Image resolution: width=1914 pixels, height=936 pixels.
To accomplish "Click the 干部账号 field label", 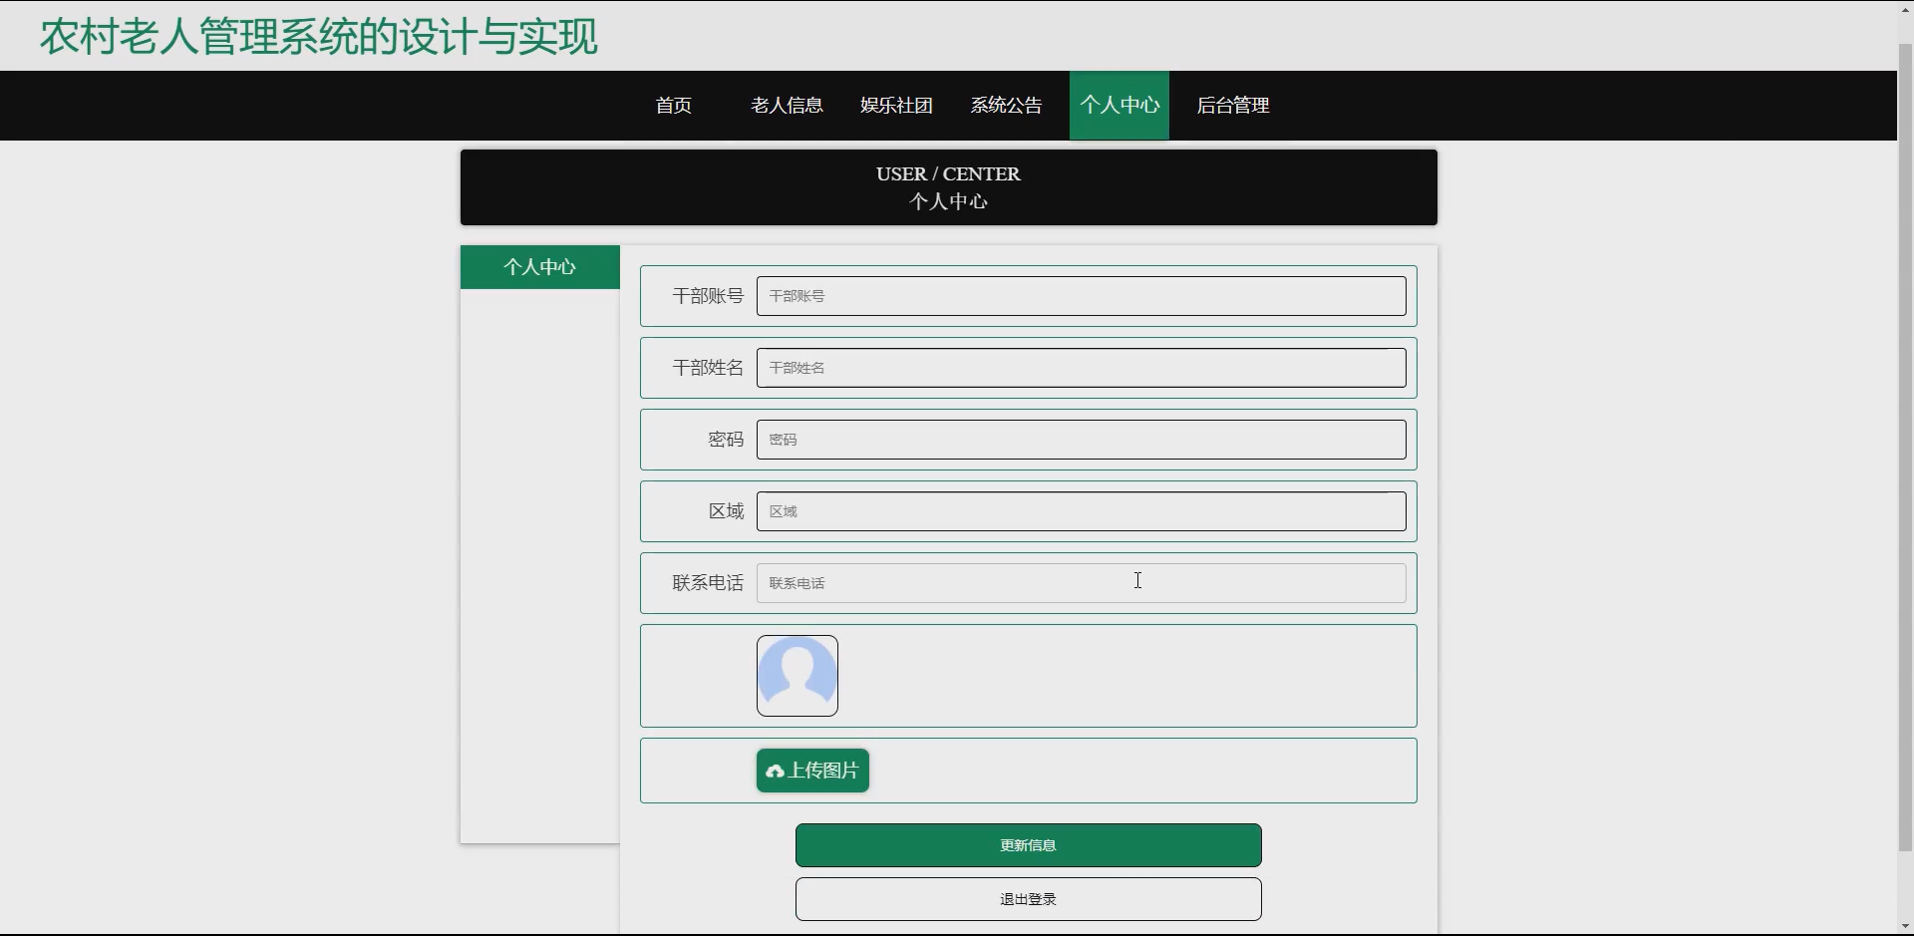I will [x=708, y=296].
